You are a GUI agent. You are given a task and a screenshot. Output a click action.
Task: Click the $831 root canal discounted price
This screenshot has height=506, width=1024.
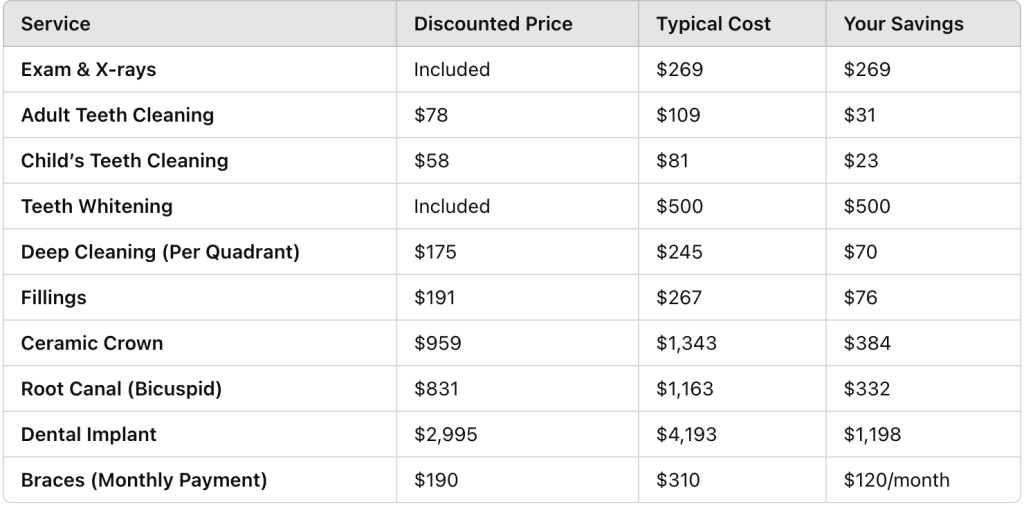coord(436,389)
